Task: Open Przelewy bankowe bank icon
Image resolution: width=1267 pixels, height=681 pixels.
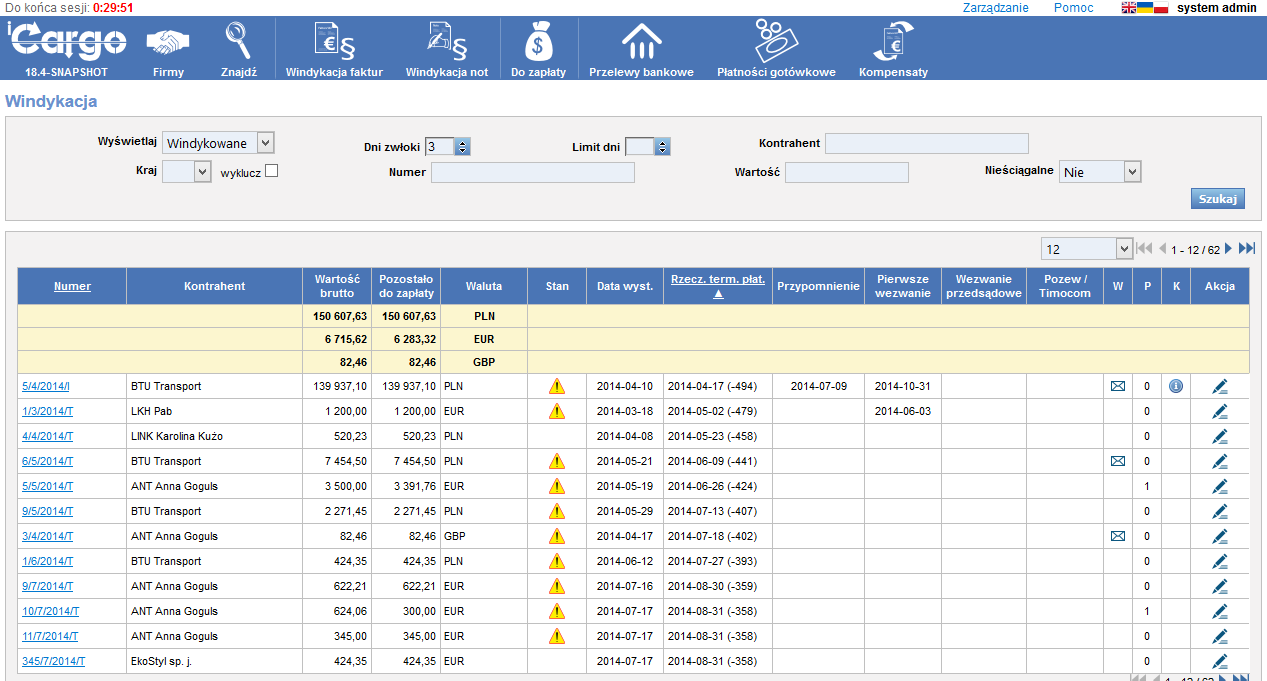Action: coord(641,43)
